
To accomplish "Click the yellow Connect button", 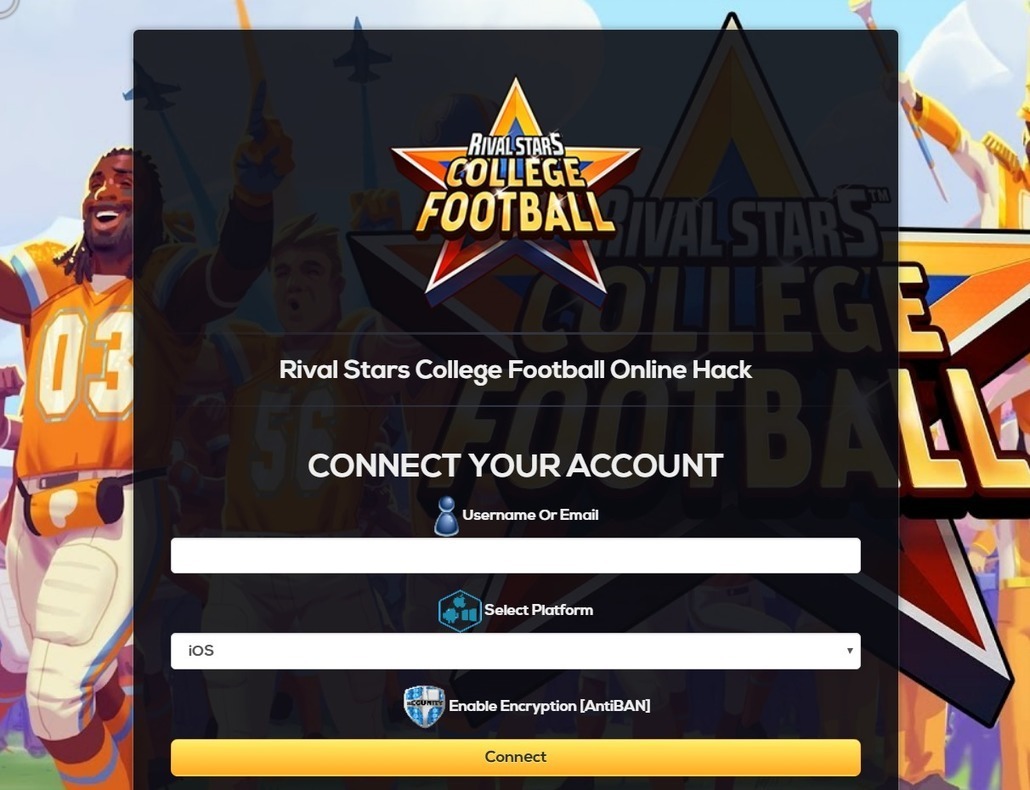I will [515, 757].
